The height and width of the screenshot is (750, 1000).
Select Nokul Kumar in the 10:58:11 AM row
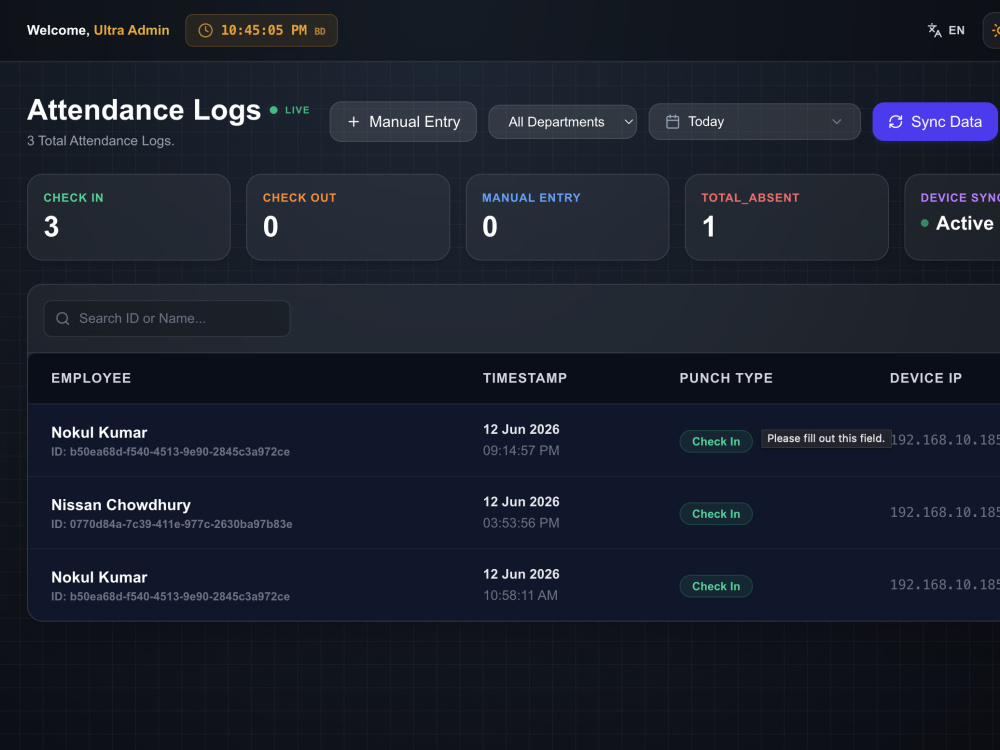(99, 577)
